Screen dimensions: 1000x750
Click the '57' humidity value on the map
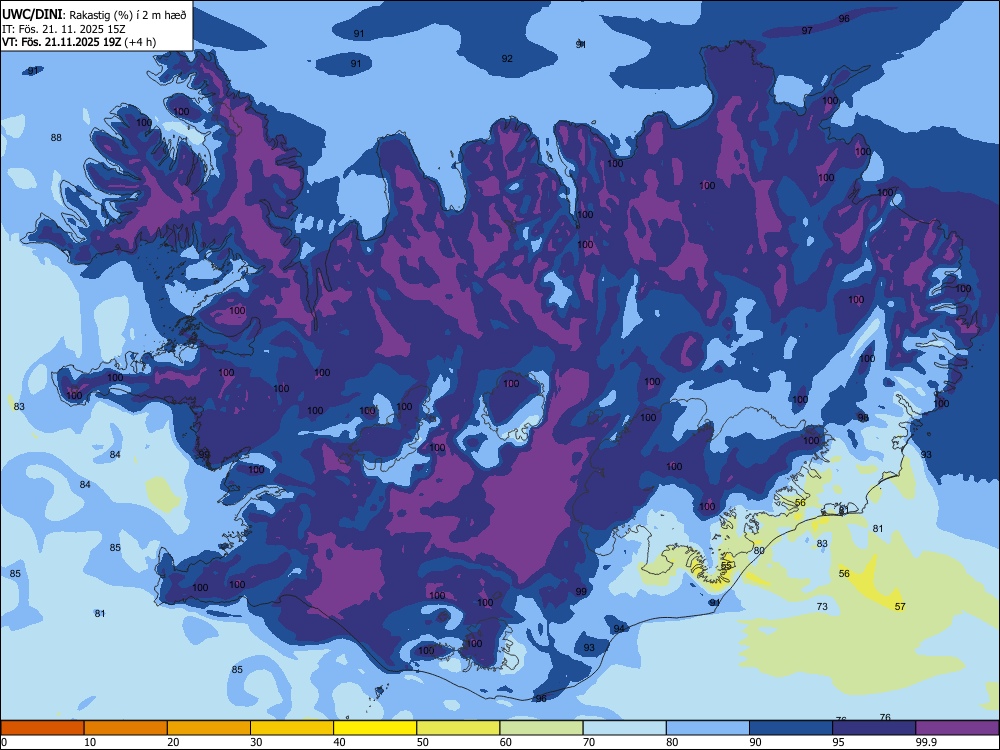pyautogui.click(x=900, y=607)
